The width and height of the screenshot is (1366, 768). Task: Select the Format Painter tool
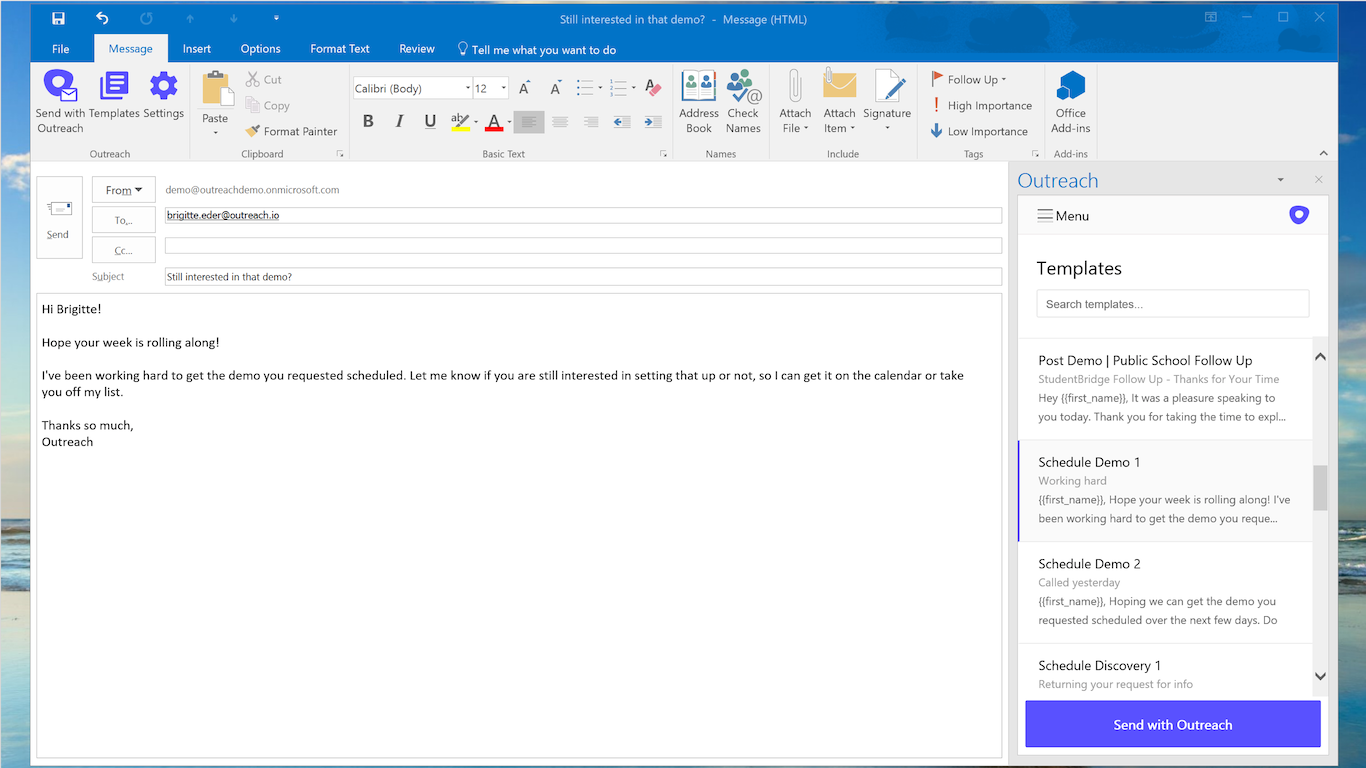(291, 131)
